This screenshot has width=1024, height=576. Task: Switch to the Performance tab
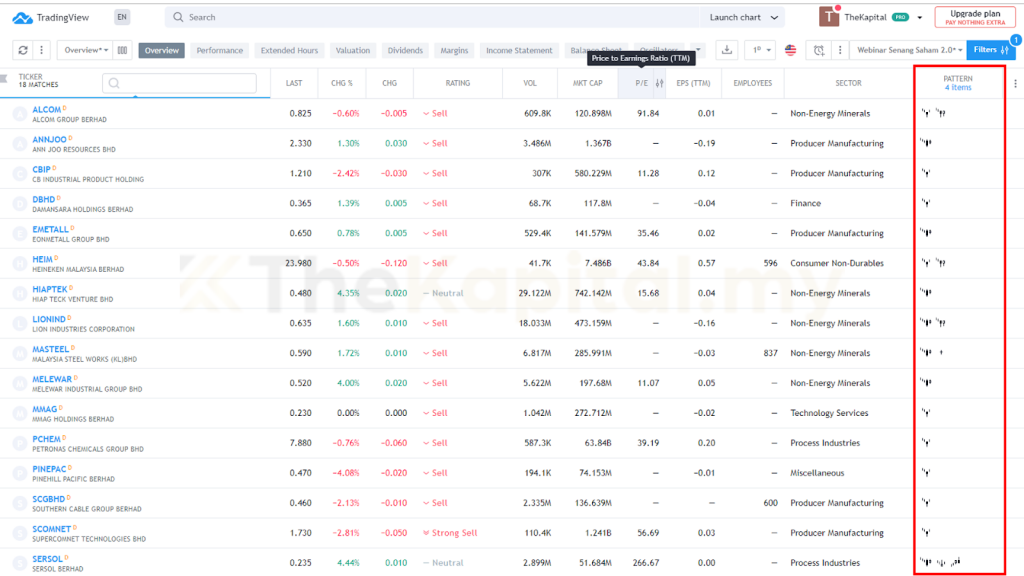tap(219, 50)
